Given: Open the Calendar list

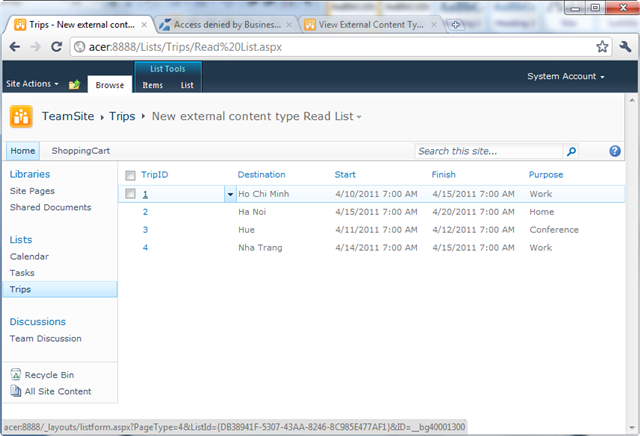Looking at the screenshot, I should [29, 257].
